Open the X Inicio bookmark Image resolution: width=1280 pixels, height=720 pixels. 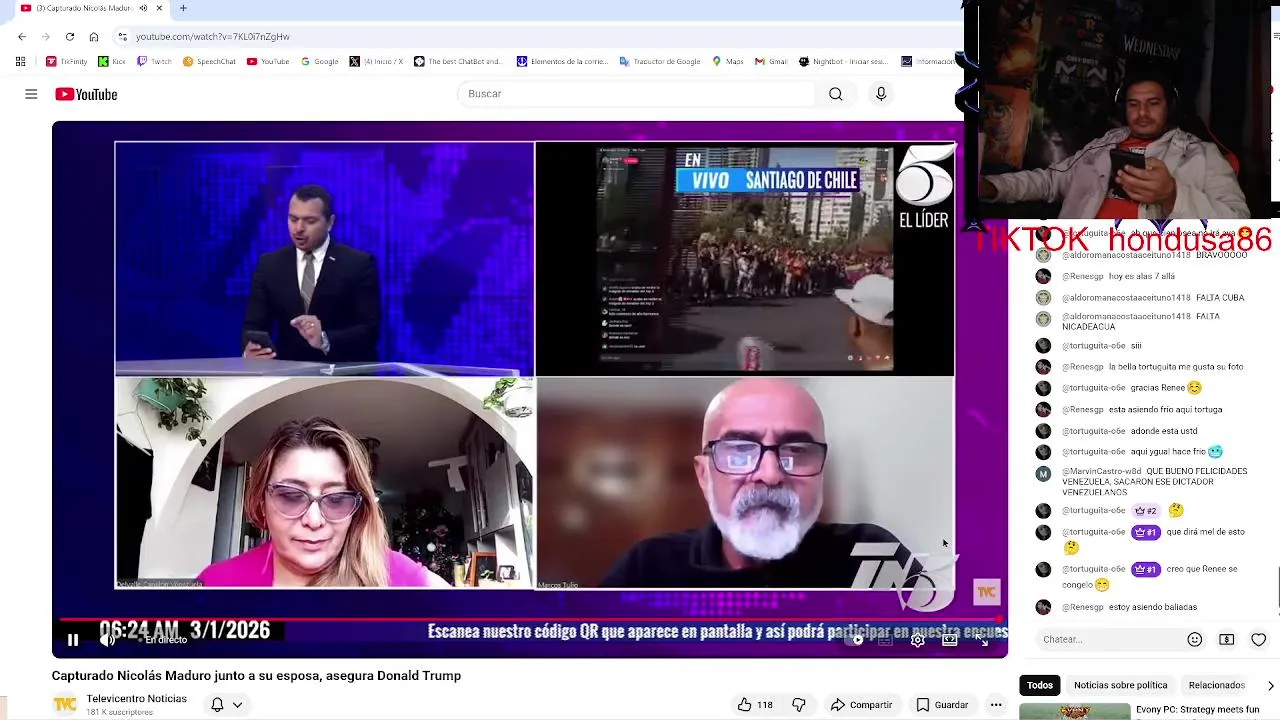376,62
